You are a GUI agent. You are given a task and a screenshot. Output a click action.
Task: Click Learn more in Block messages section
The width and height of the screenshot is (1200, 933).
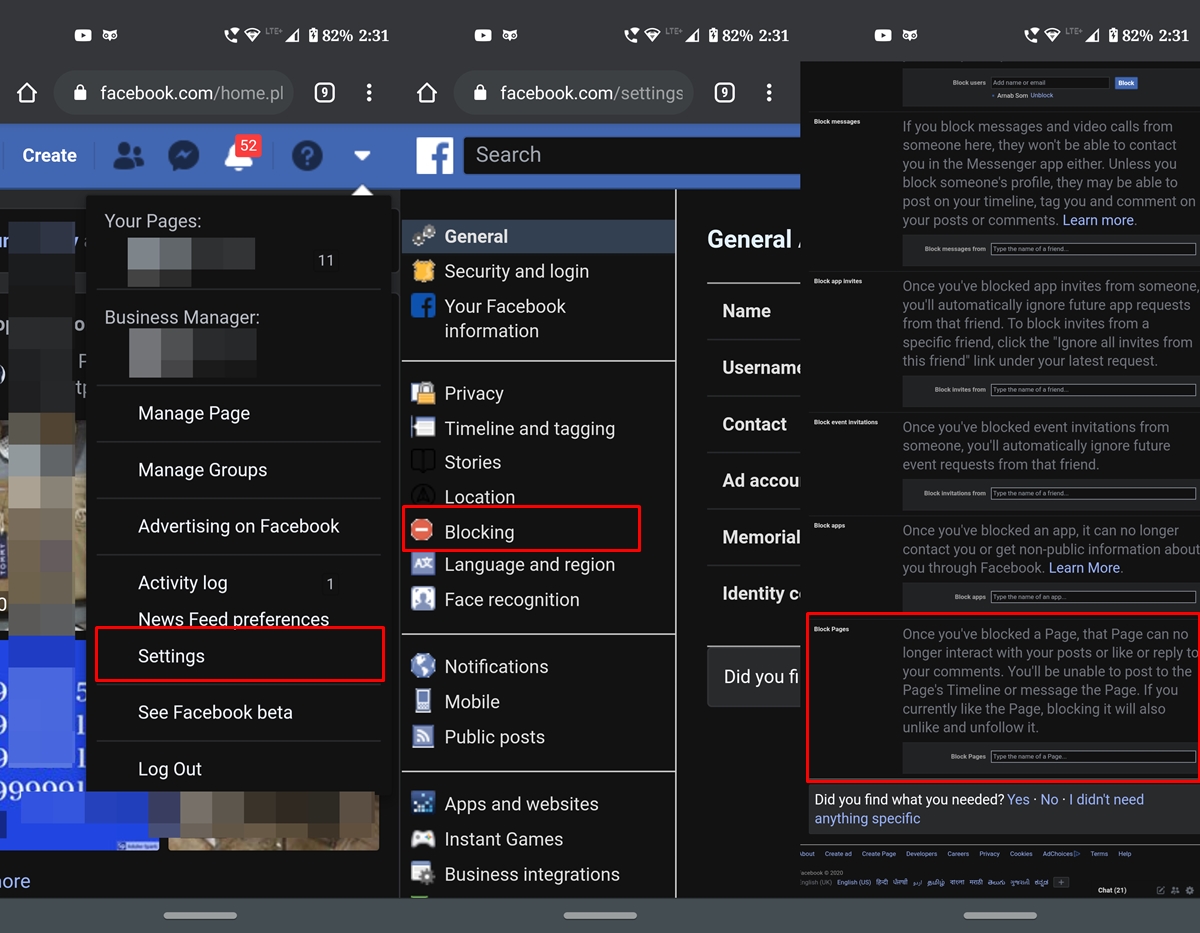[x=1099, y=220]
